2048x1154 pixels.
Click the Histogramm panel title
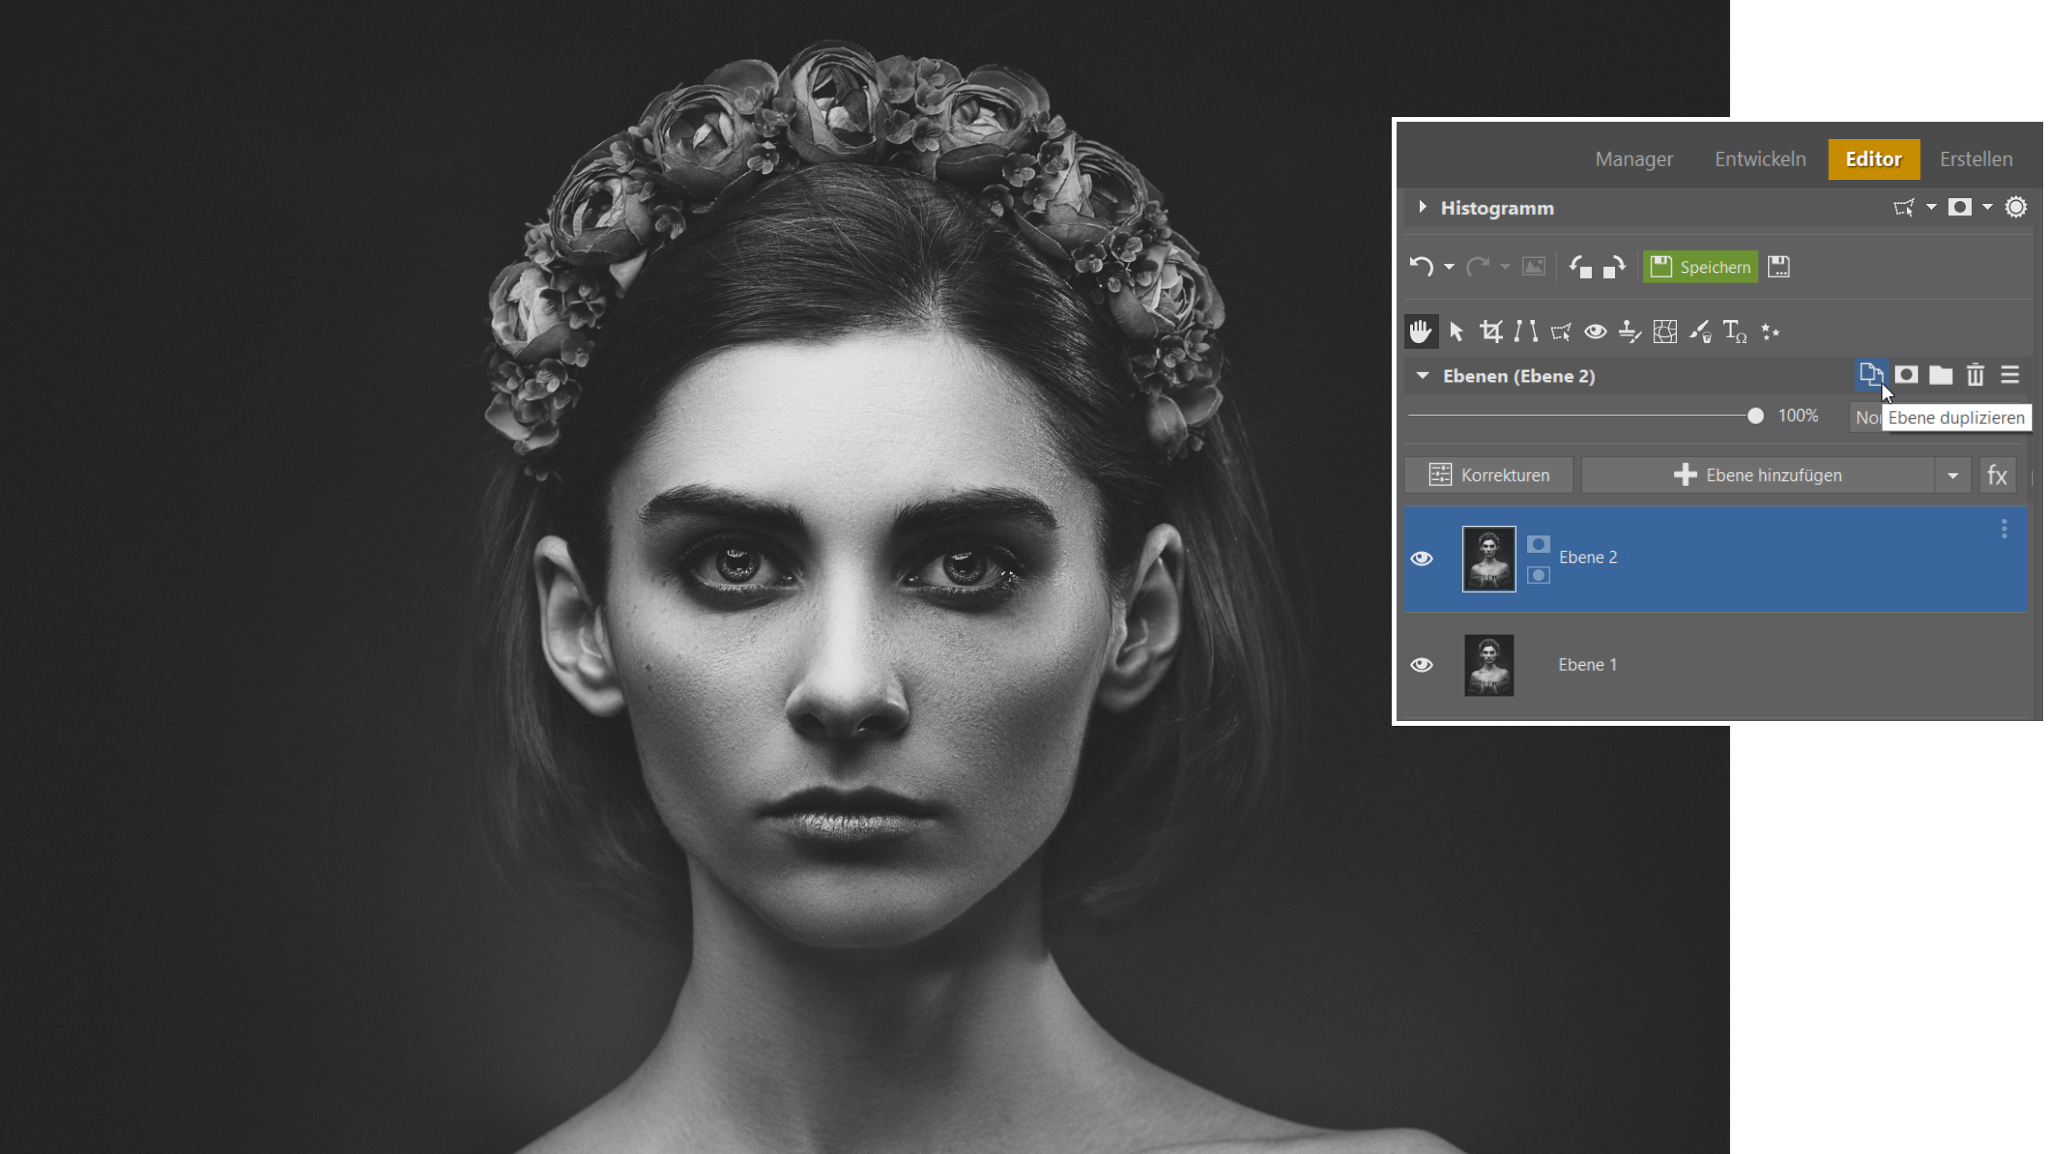click(x=1497, y=208)
